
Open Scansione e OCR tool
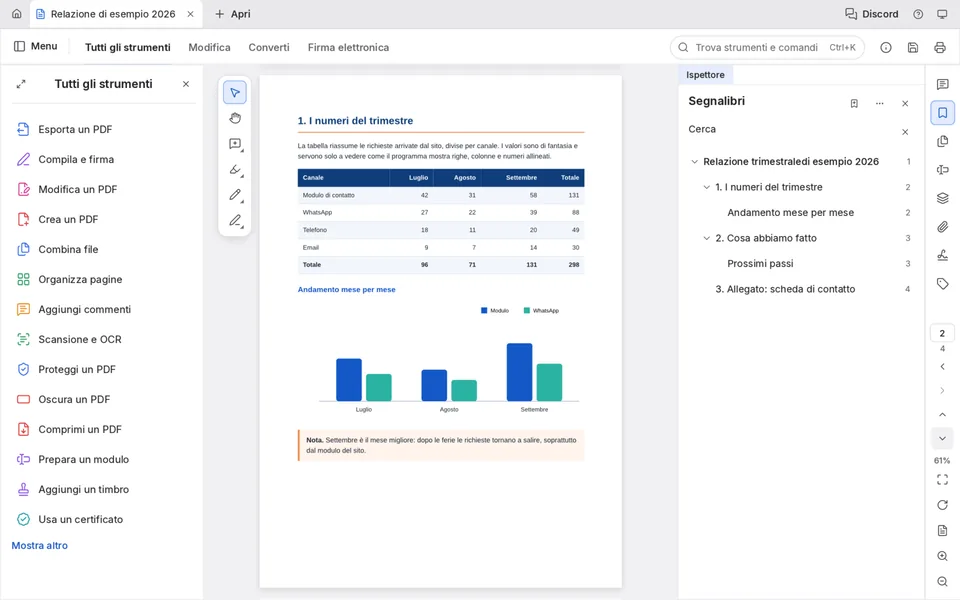(x=69, y=339)
